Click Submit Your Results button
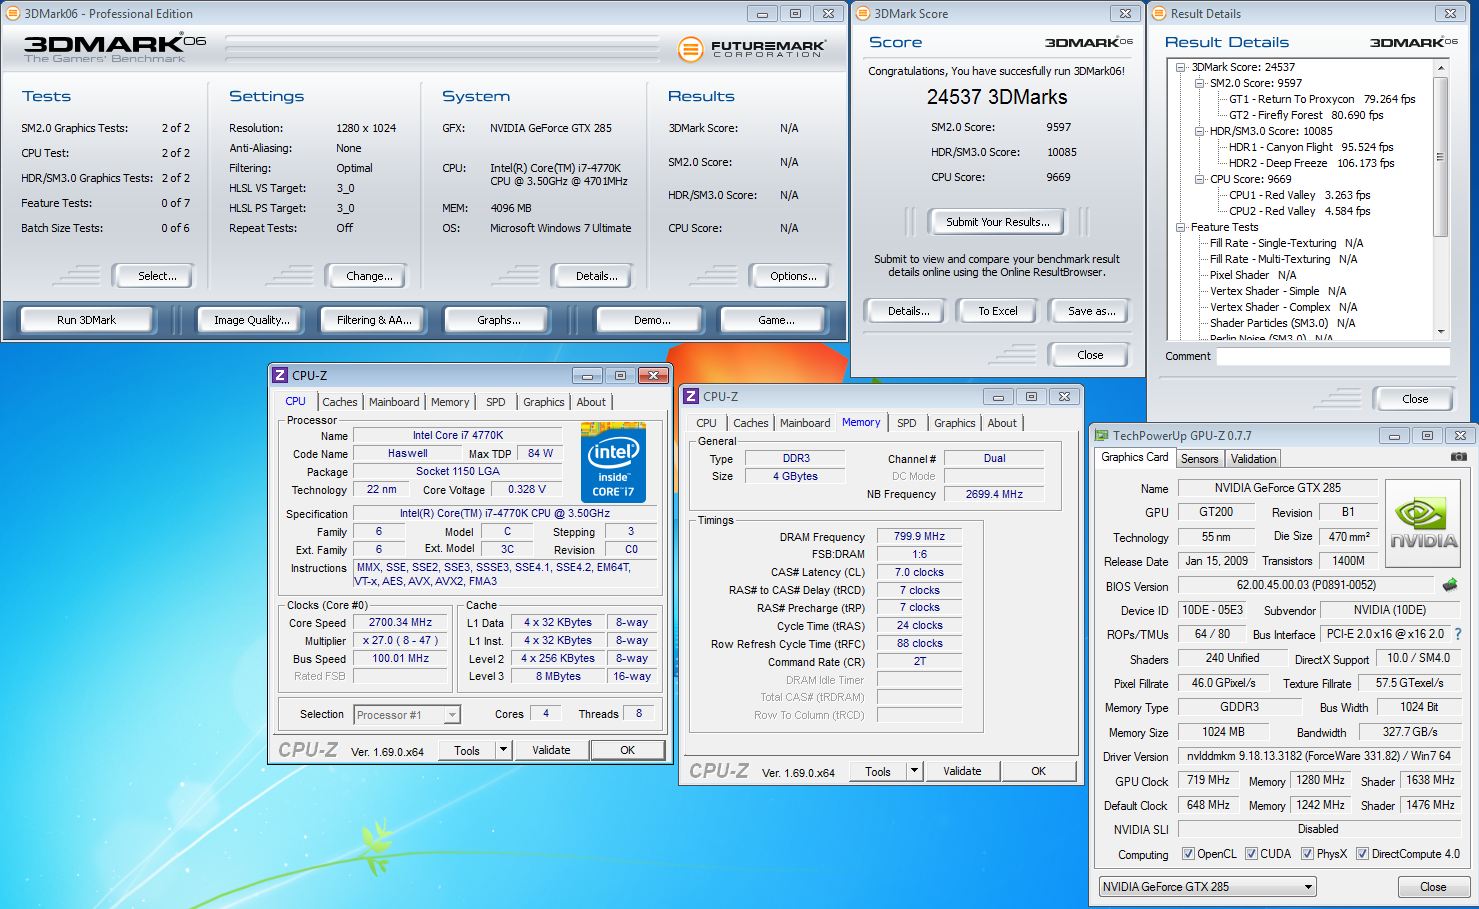1479x909 pixels. [x=998, y=222]
